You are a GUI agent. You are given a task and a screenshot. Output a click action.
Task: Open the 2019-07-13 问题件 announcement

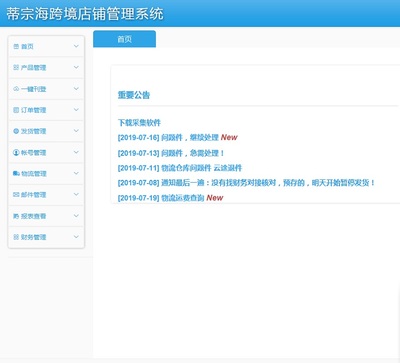(x=171, y=153)
